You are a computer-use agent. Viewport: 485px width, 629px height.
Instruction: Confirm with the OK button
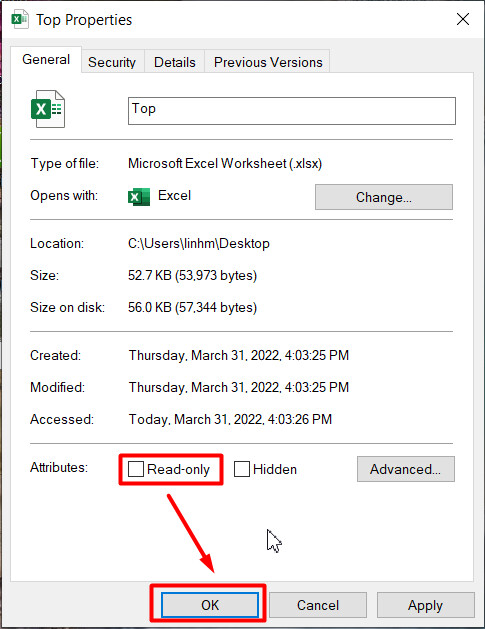(x=210, y=605)
